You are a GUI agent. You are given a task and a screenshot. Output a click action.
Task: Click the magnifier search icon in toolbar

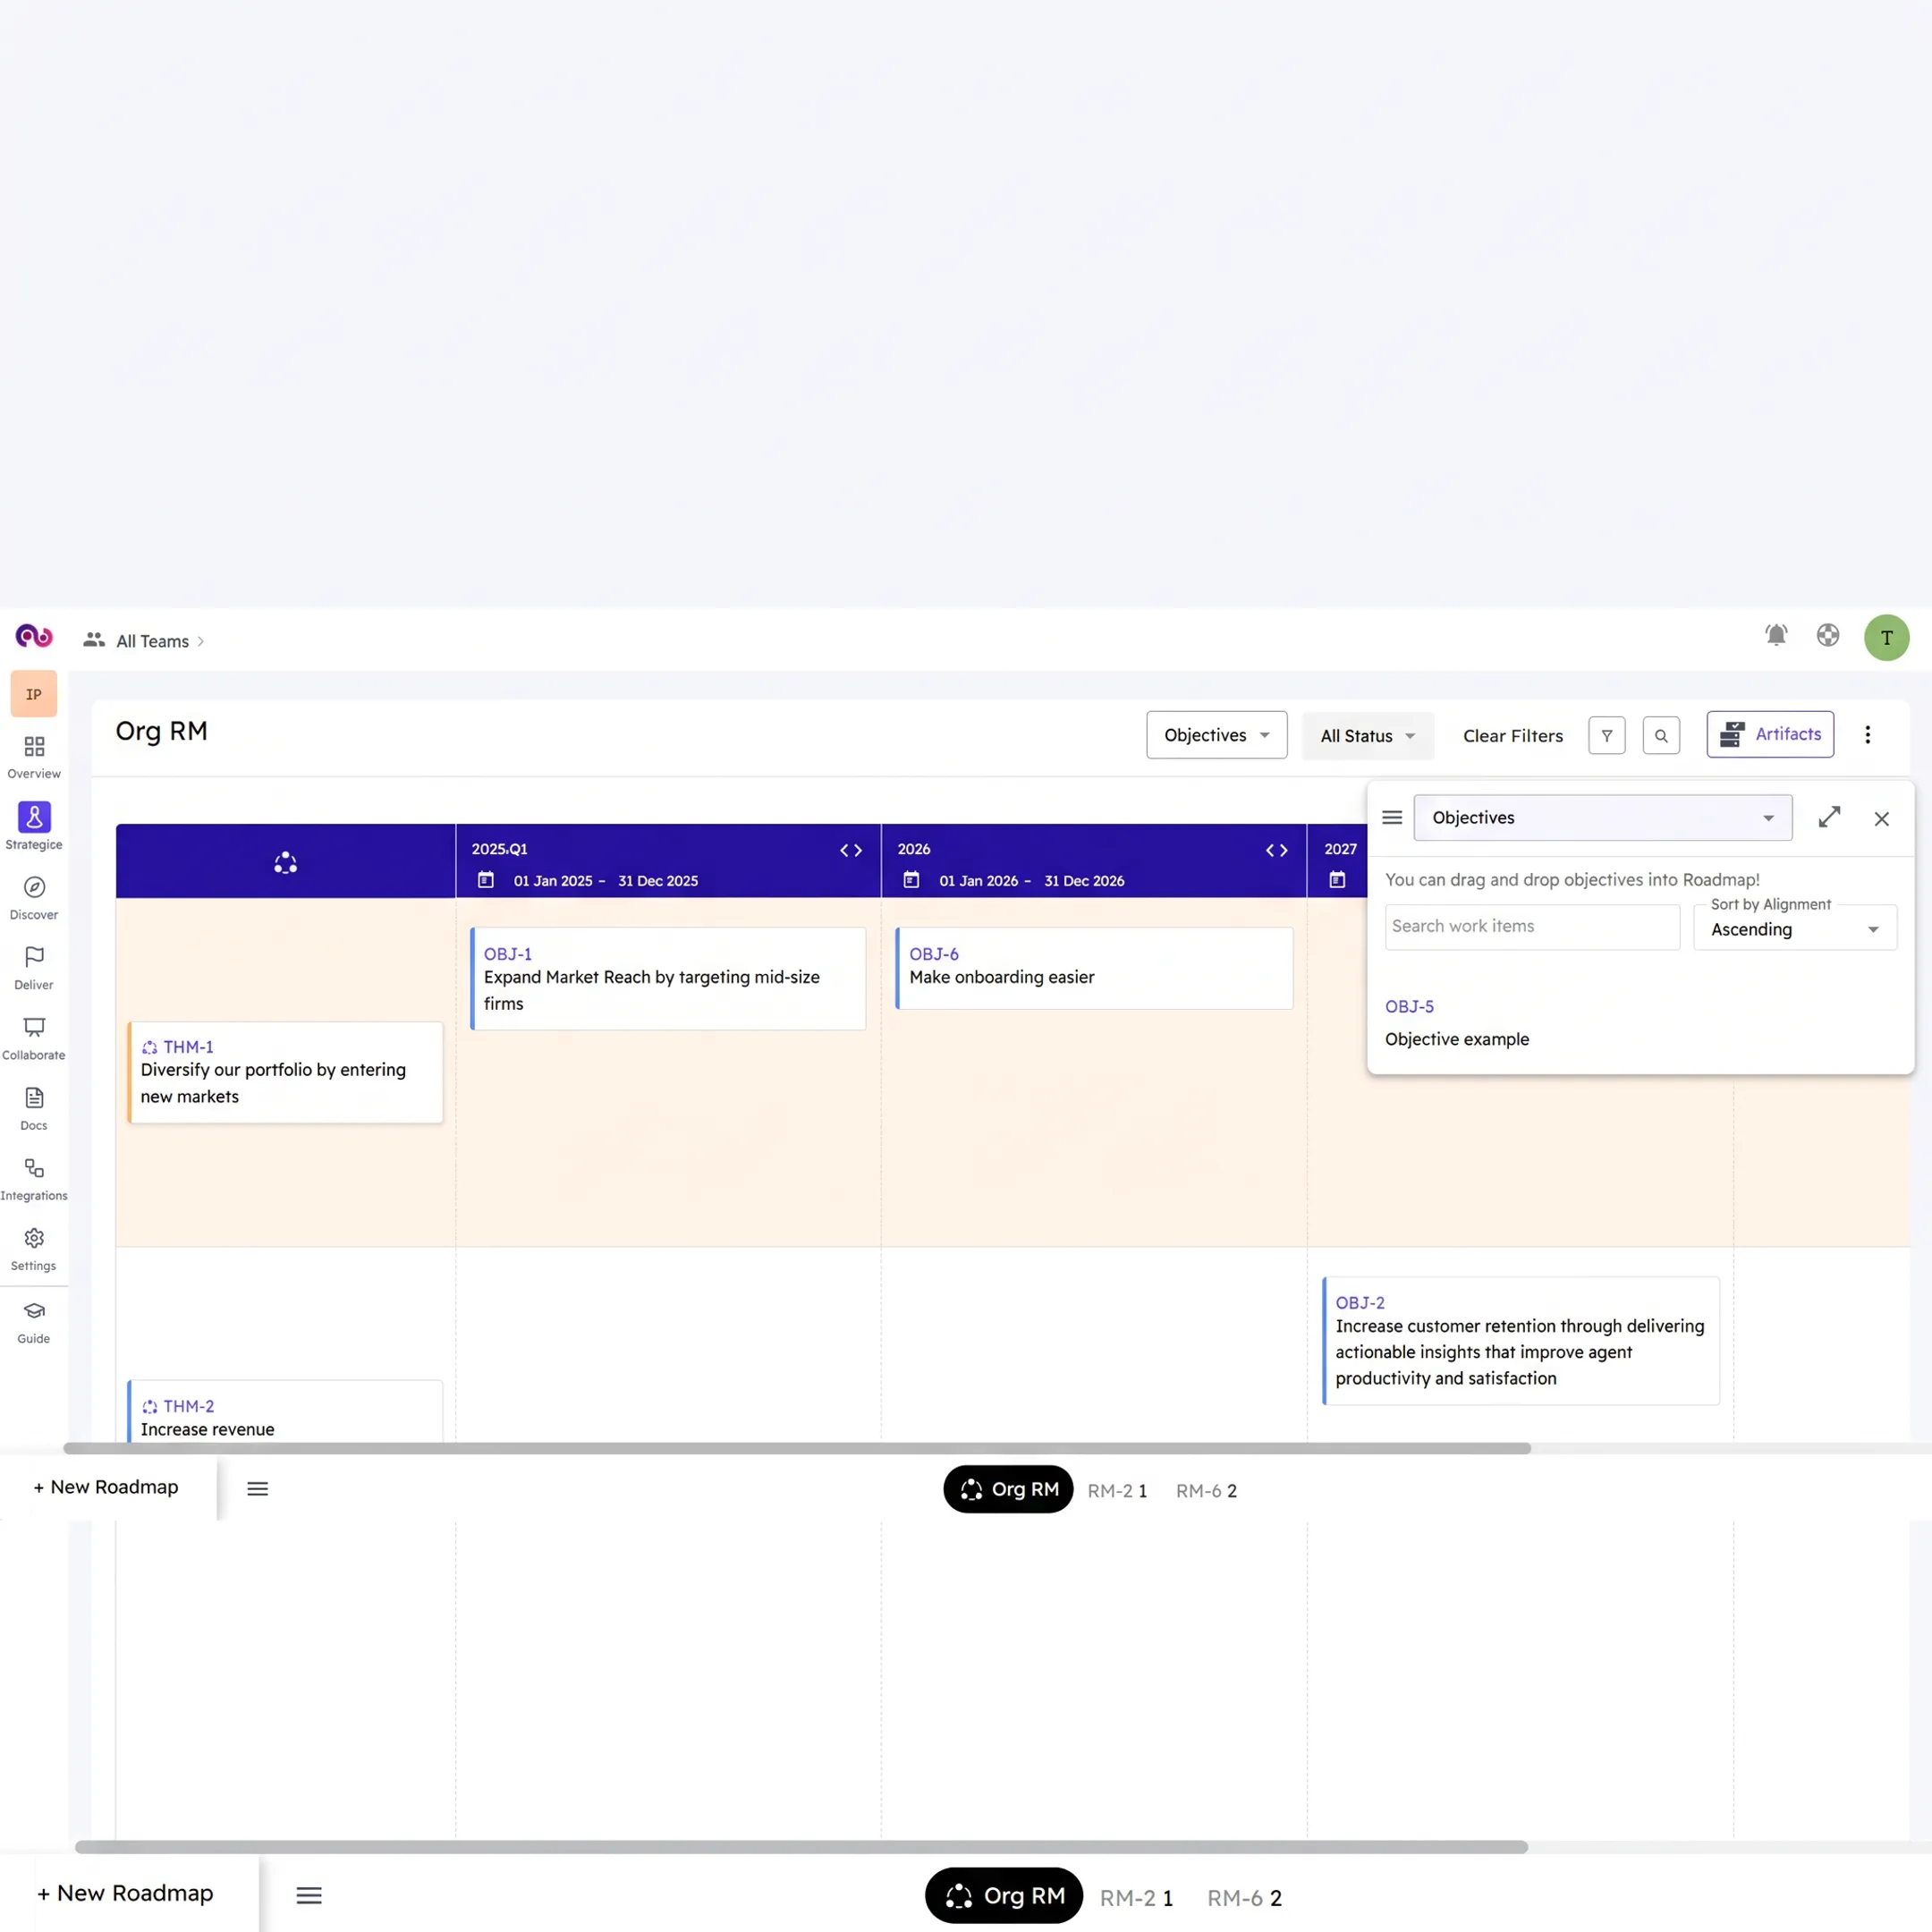[x=1661, y=736]
